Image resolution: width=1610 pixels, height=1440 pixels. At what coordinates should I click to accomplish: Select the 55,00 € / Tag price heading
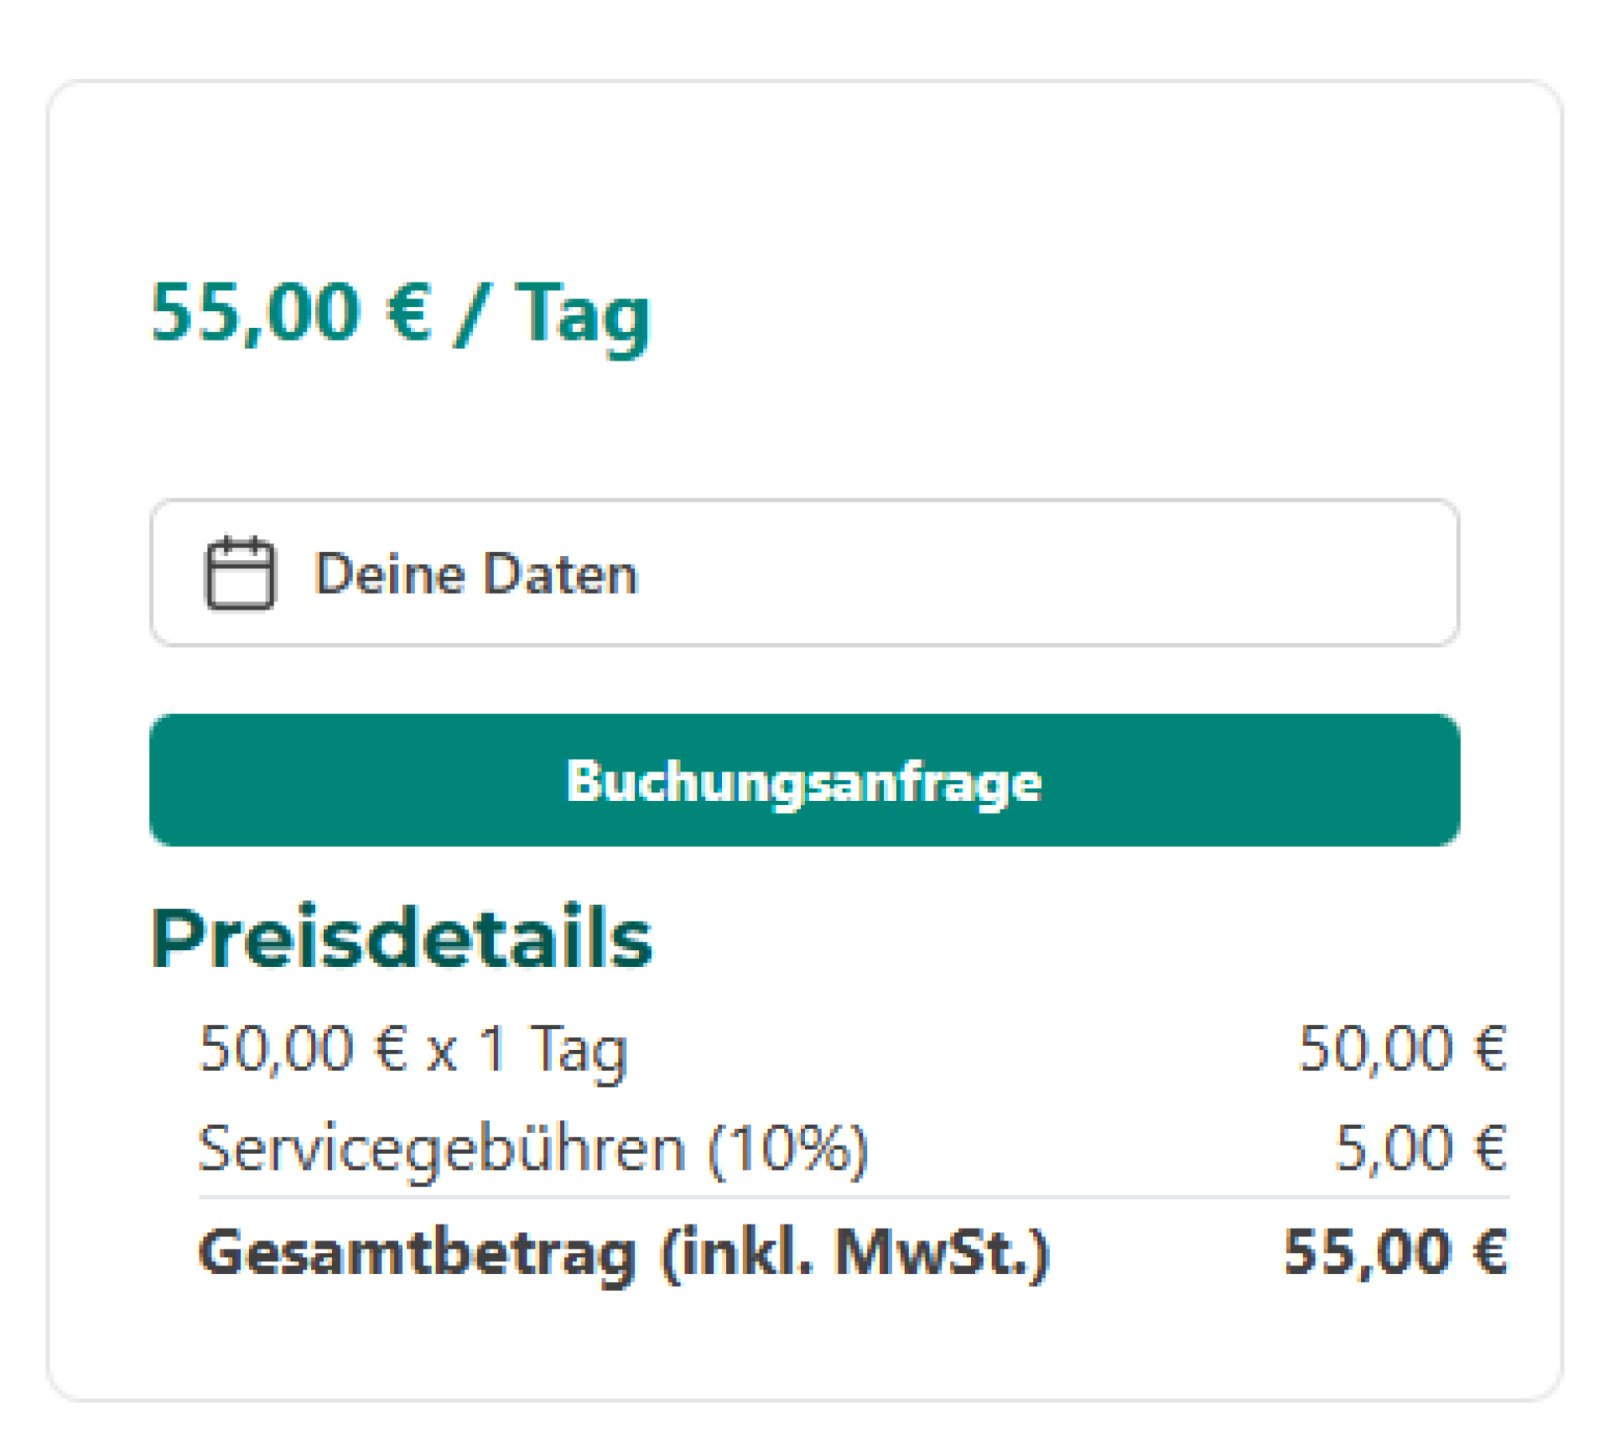400,316
